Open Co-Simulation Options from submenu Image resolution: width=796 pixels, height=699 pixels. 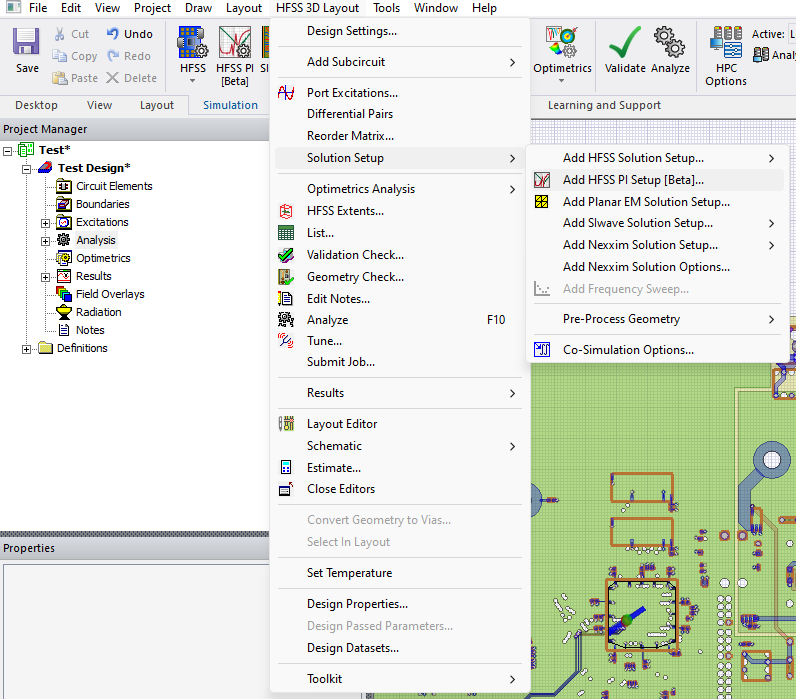(628, 350)
